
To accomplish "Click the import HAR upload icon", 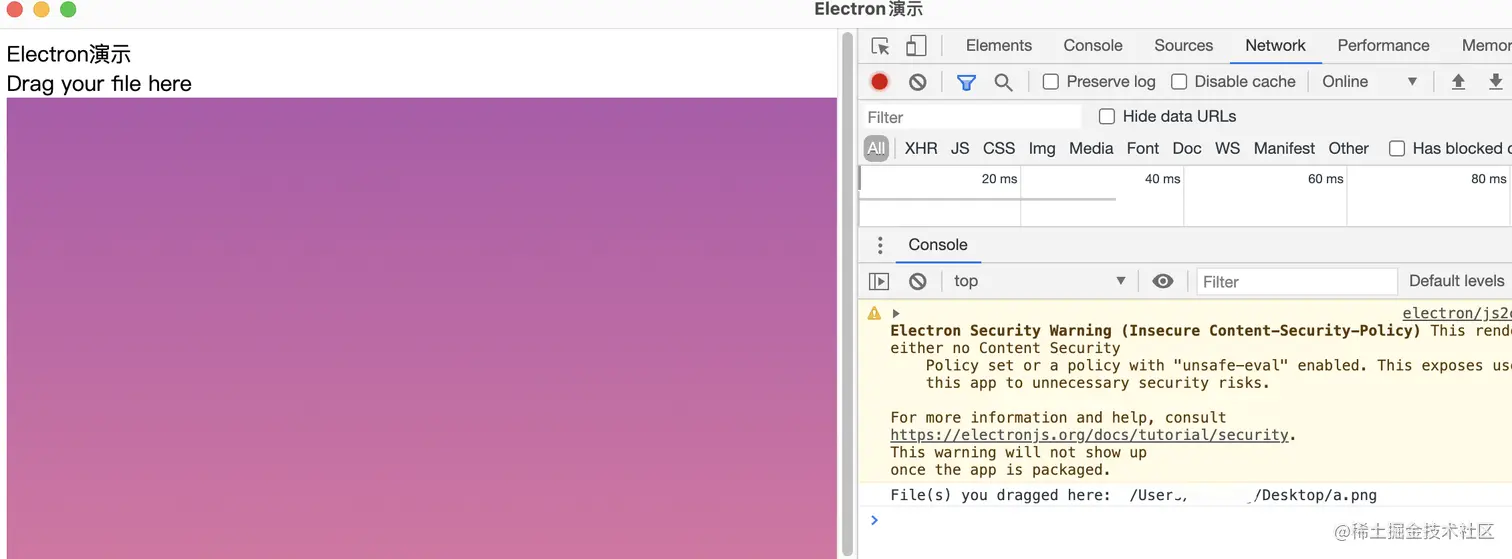I will (x=1458, y=82).
